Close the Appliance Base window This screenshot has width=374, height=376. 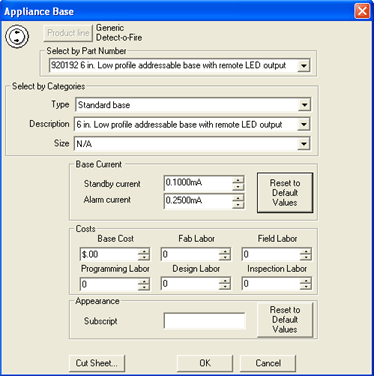[362, 11]
